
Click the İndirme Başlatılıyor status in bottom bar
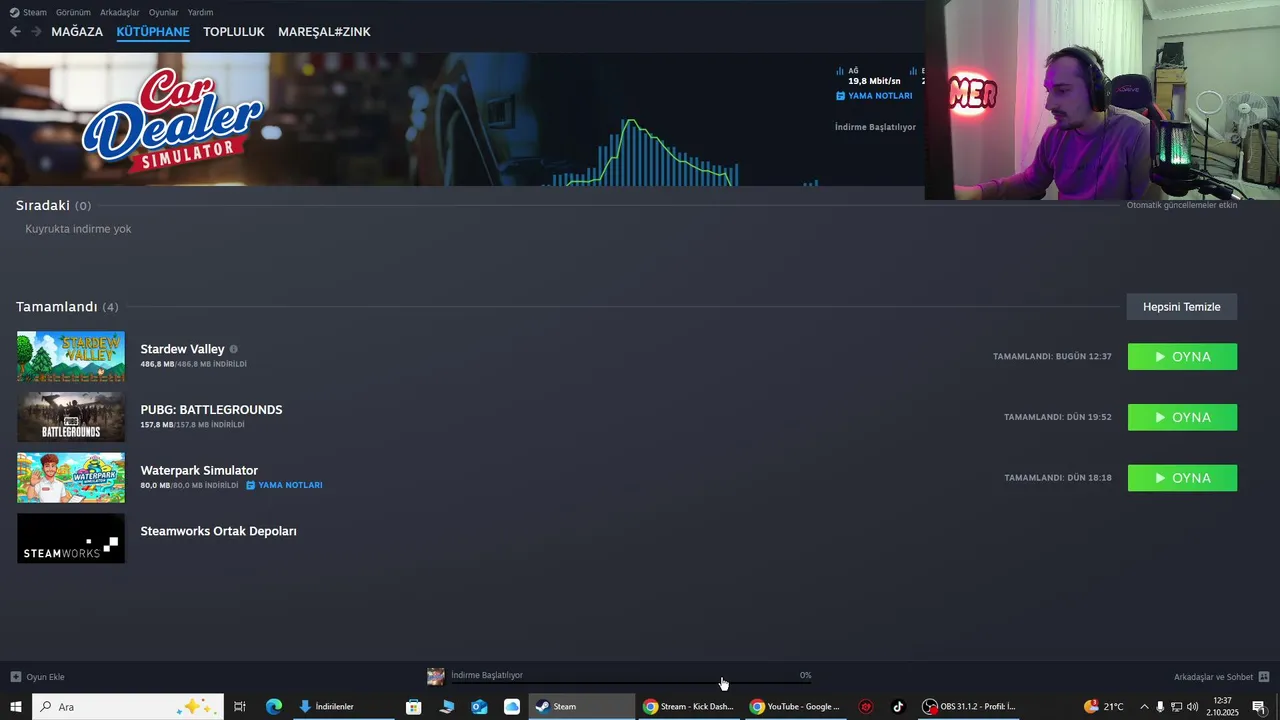tap(487, 675)
